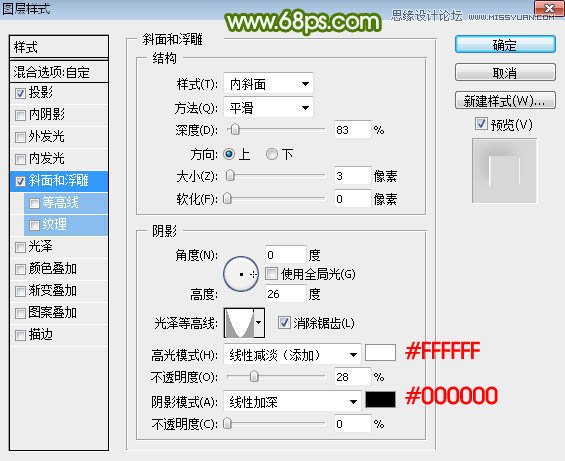This screenshot has height=461, width=565.
Task: Click the style preview thumbnail
Action: pyautogui.click(x=504, y=171)
